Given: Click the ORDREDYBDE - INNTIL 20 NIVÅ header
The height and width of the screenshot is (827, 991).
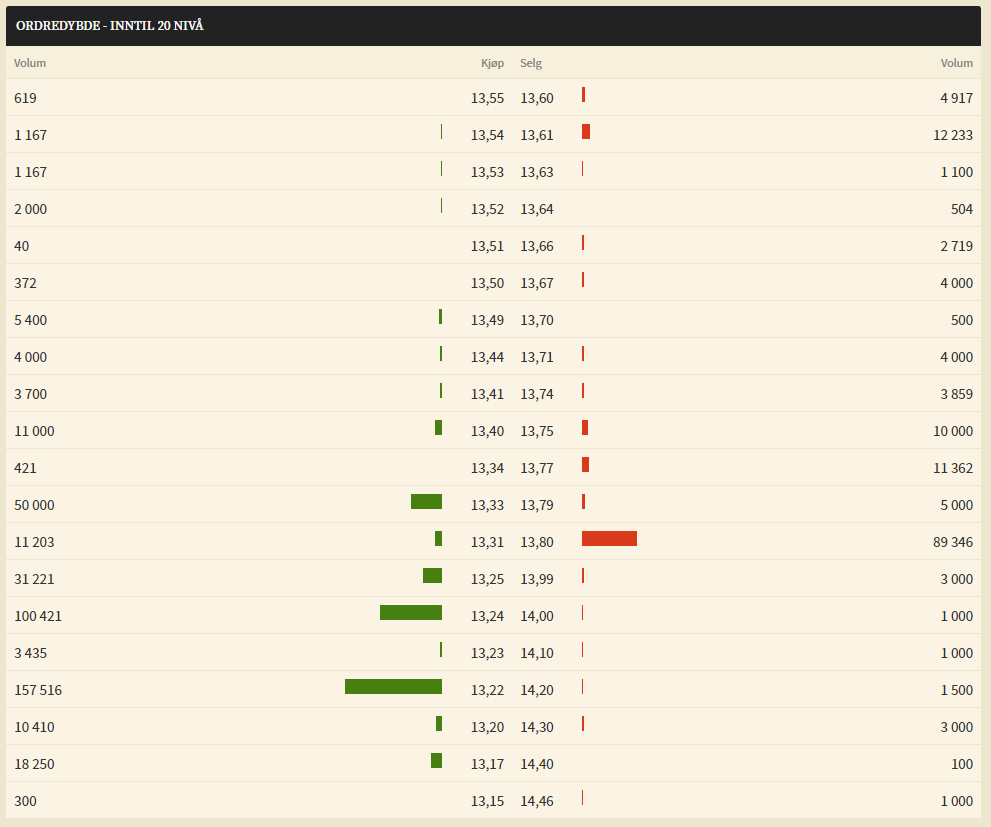Looking at the screenshot, I should [x=109, y=26].
